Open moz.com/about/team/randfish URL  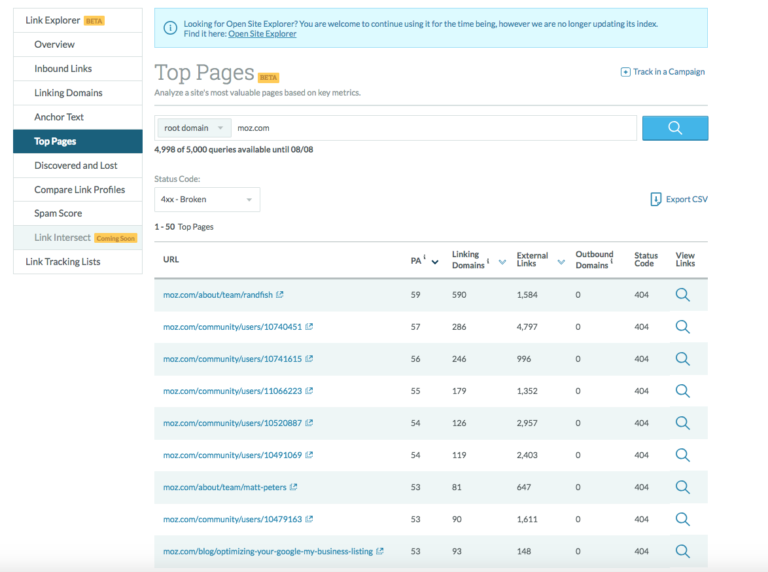click(x=218, y=295)
